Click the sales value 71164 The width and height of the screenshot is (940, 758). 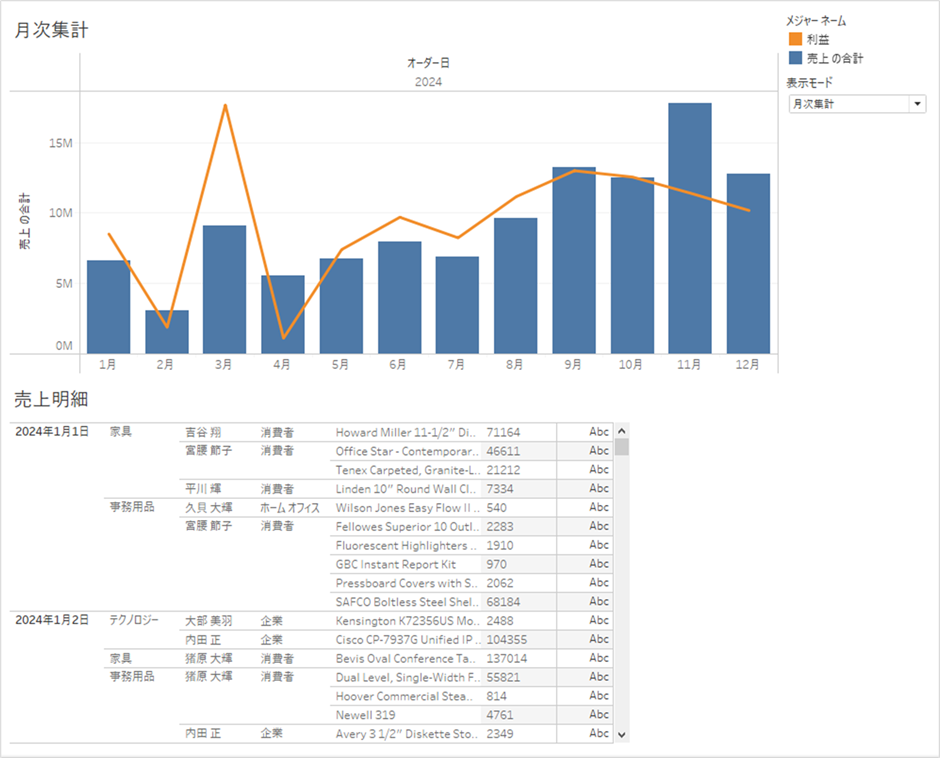[504, 432]
